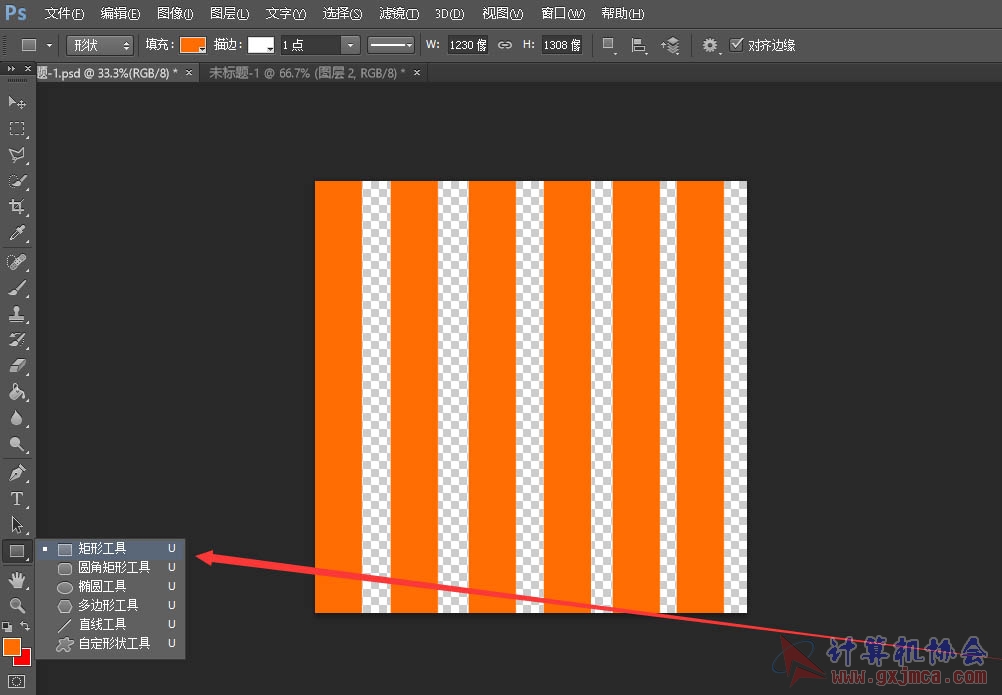Screen dimensions: 1002x695
Task: Select the Zoom tool
Action: 17,605
